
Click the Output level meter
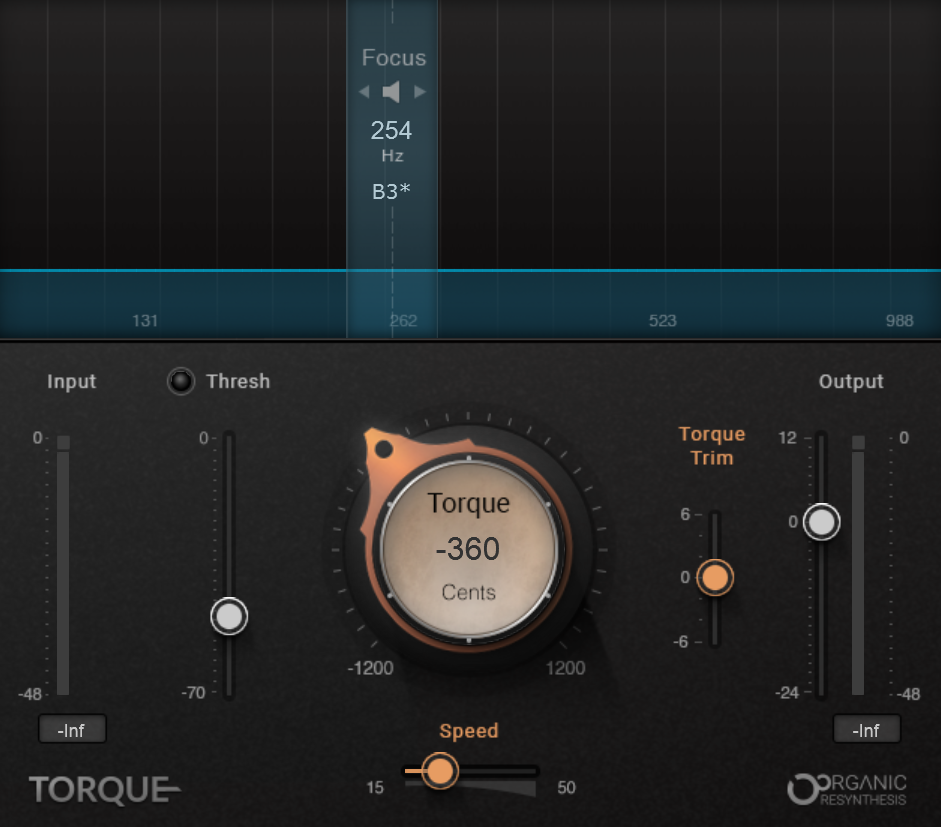click(858, 565)
